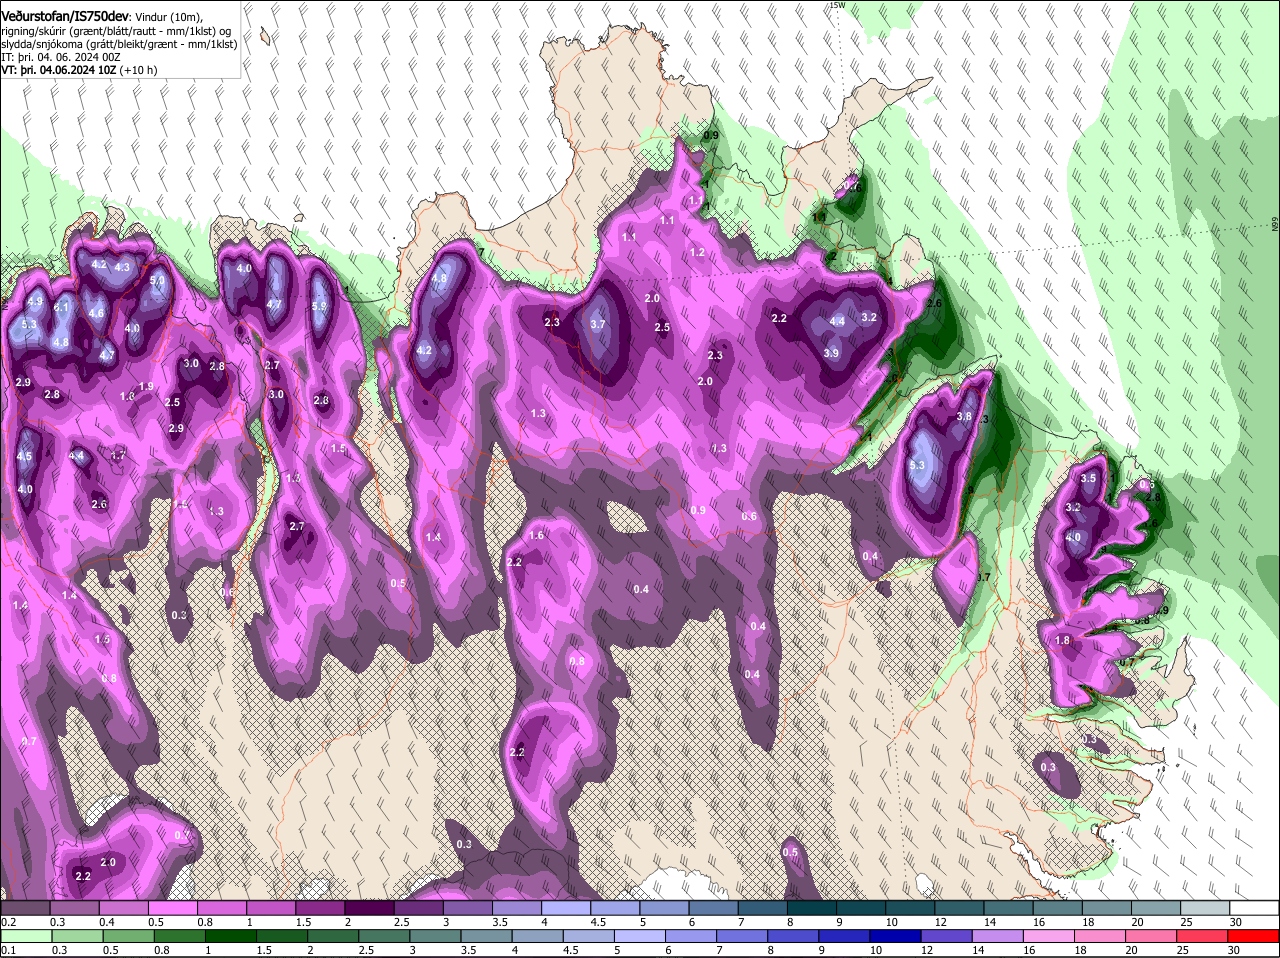Click the 4.3 value on the map
Viewport: 1280px width, 958px height.
tap(123, 267)
